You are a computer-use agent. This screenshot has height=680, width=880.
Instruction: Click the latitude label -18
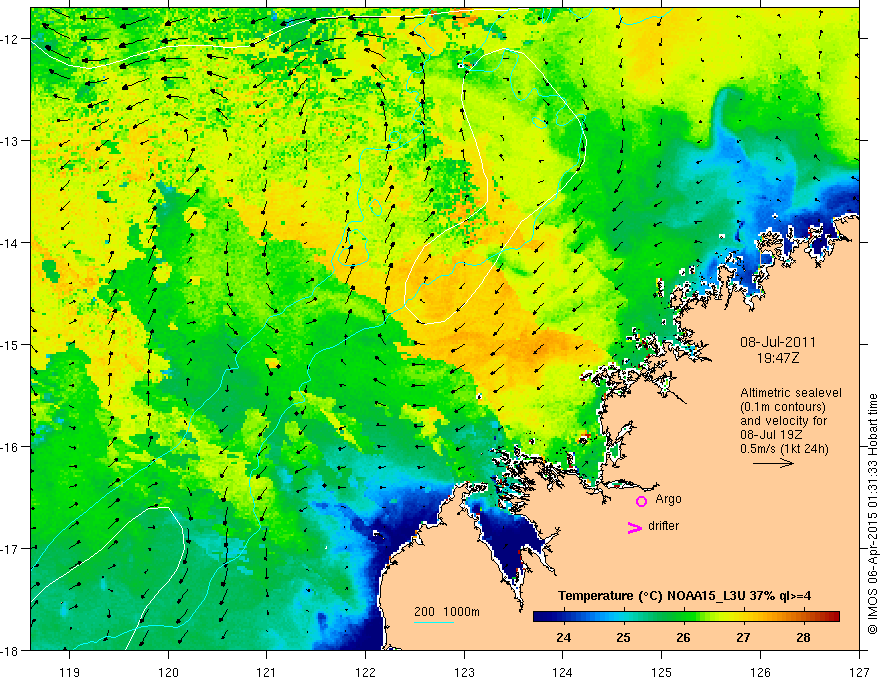pyautogui.click(x=10, y=651)
